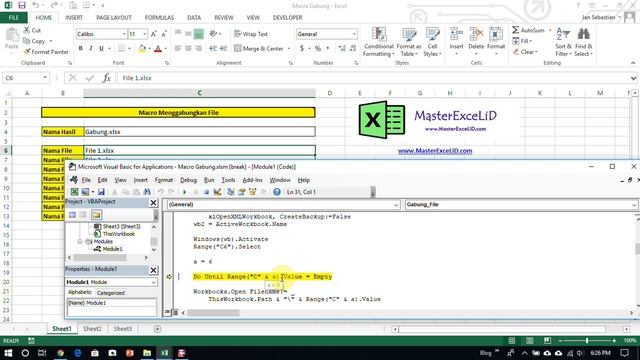The image size is (640, 360).
Task: Click the (Name) Module1 property field
Action: [111, 303]
